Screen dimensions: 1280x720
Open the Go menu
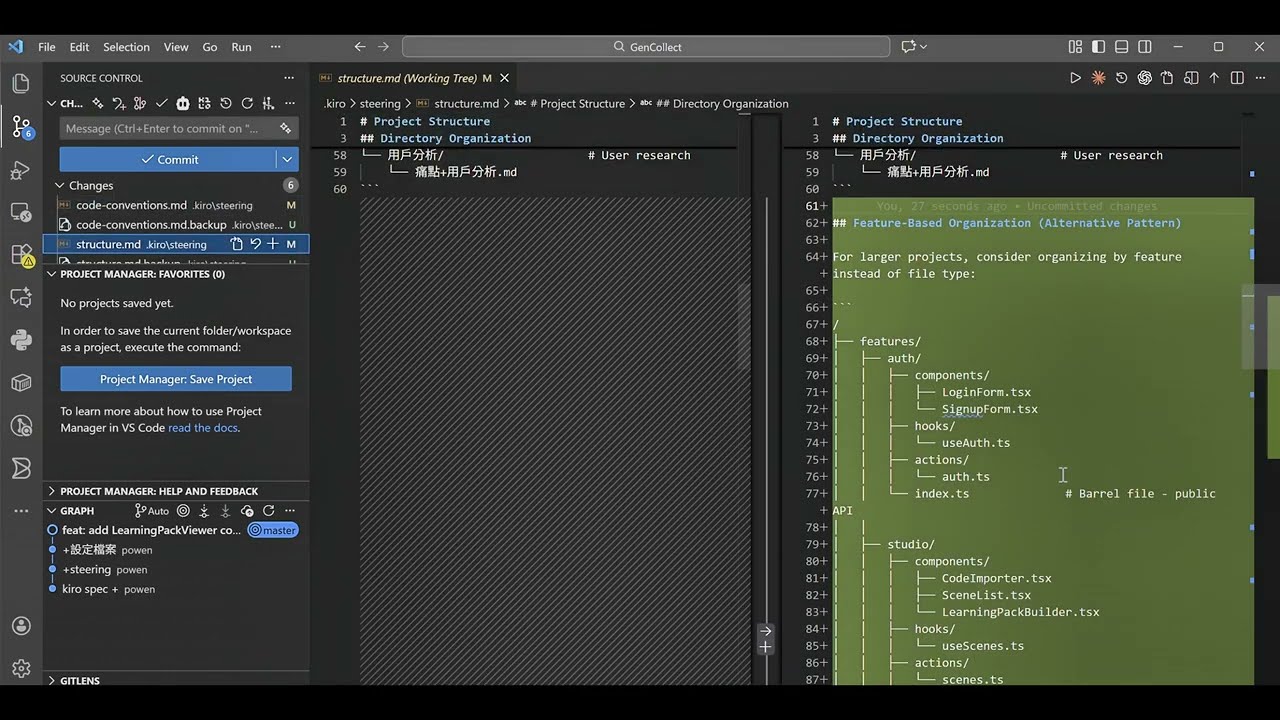point(210,47)
